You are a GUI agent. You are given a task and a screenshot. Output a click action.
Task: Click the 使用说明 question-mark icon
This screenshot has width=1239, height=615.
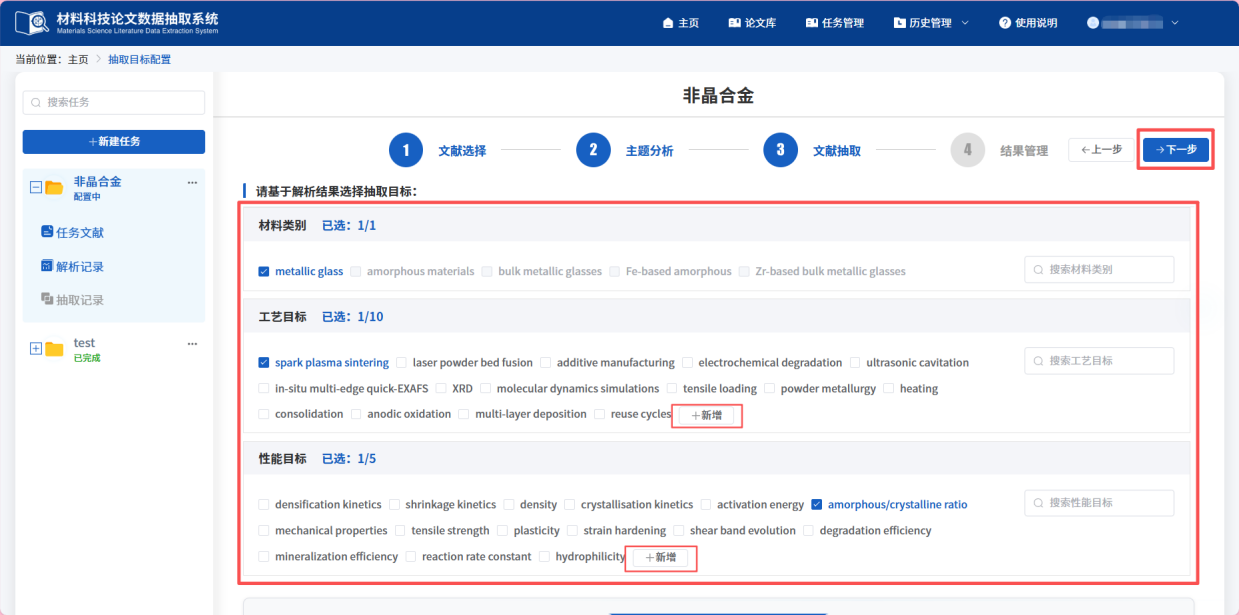pos(1003,22)
